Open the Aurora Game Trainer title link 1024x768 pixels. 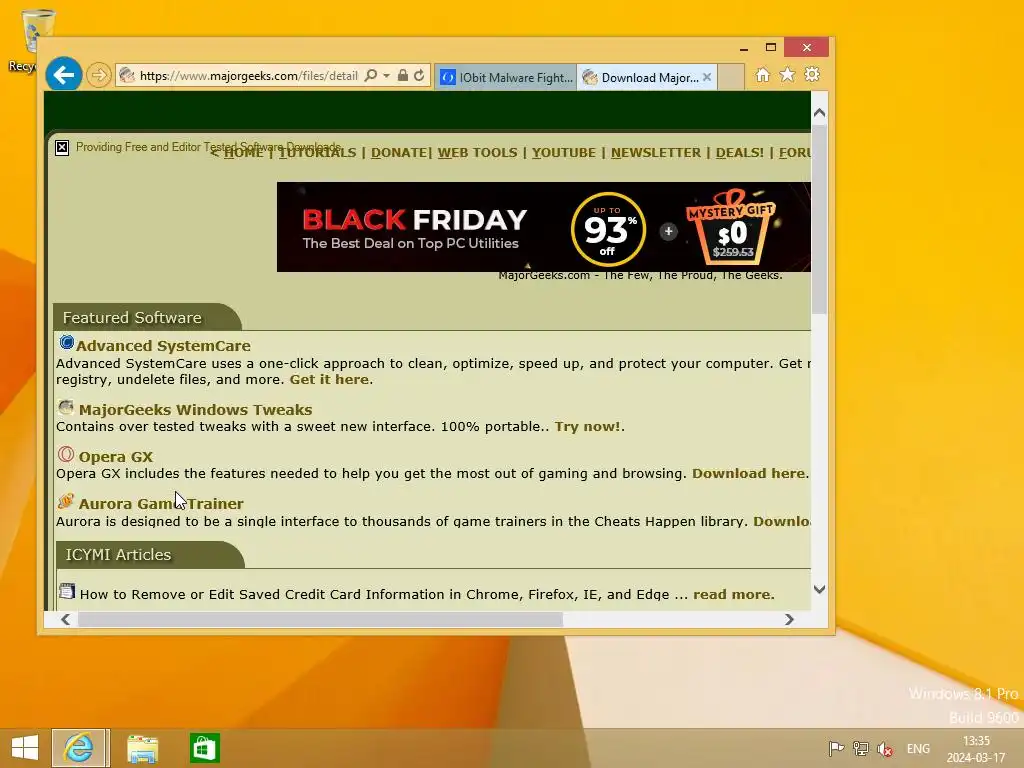(161, 504)
